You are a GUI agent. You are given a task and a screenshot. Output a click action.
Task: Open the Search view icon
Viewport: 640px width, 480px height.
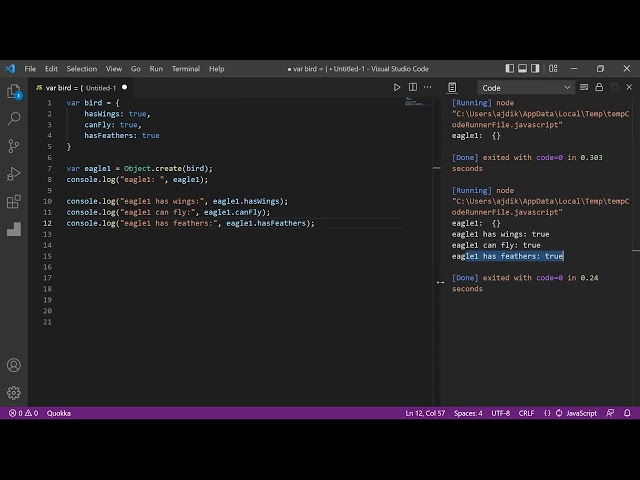(x=14, y=119)
